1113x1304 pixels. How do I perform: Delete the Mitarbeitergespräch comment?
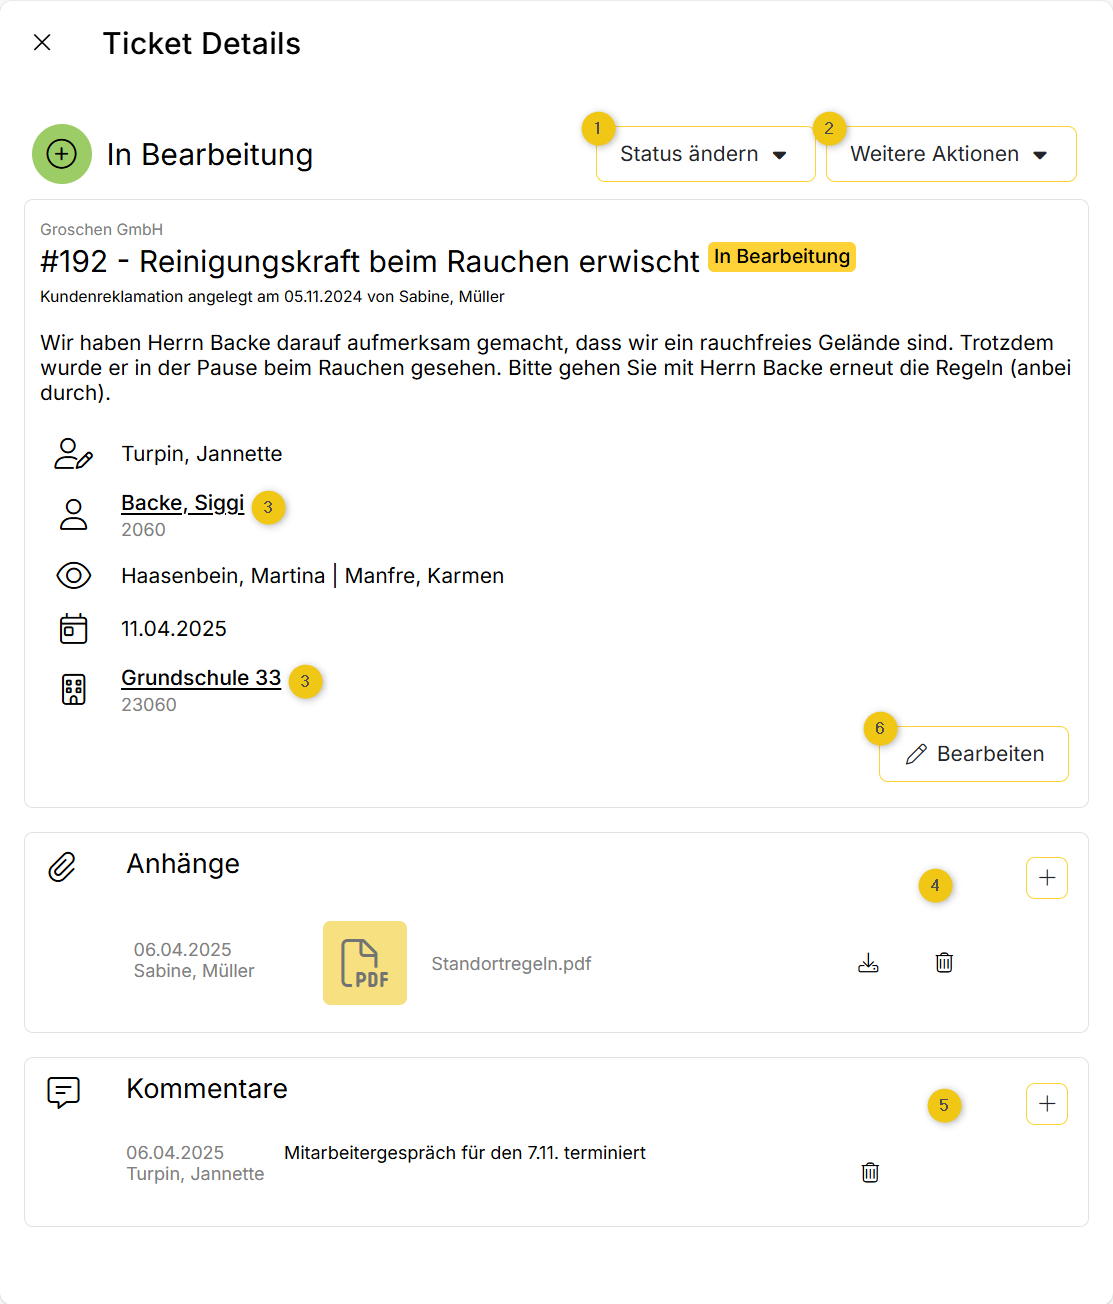pyautogui.click(x=870, y=1172)
